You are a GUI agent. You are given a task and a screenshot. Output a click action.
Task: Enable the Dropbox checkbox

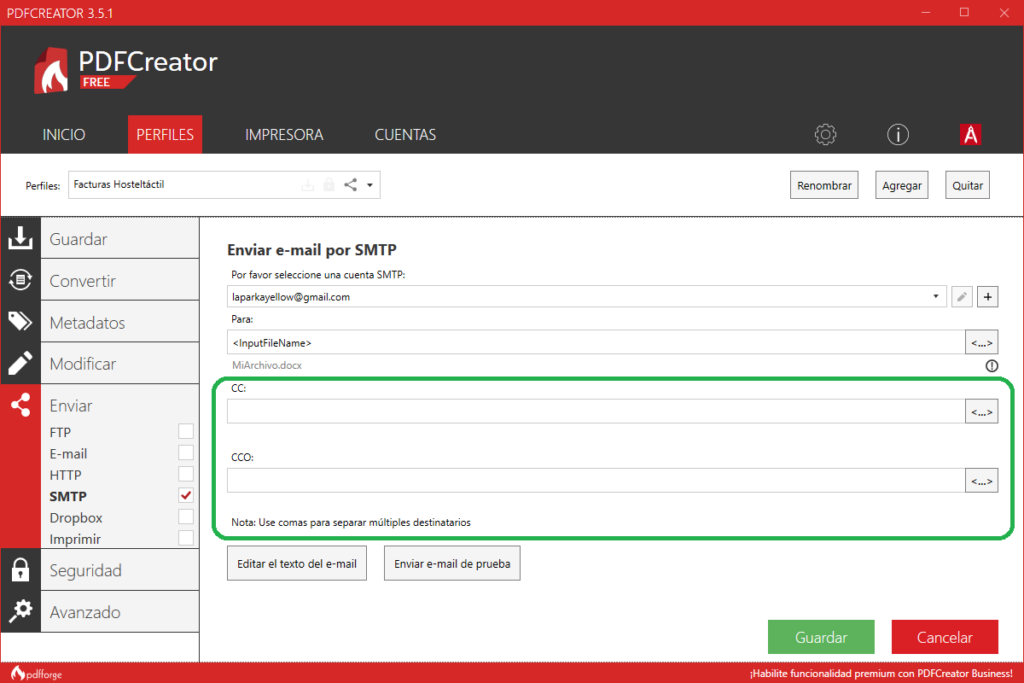185,517
